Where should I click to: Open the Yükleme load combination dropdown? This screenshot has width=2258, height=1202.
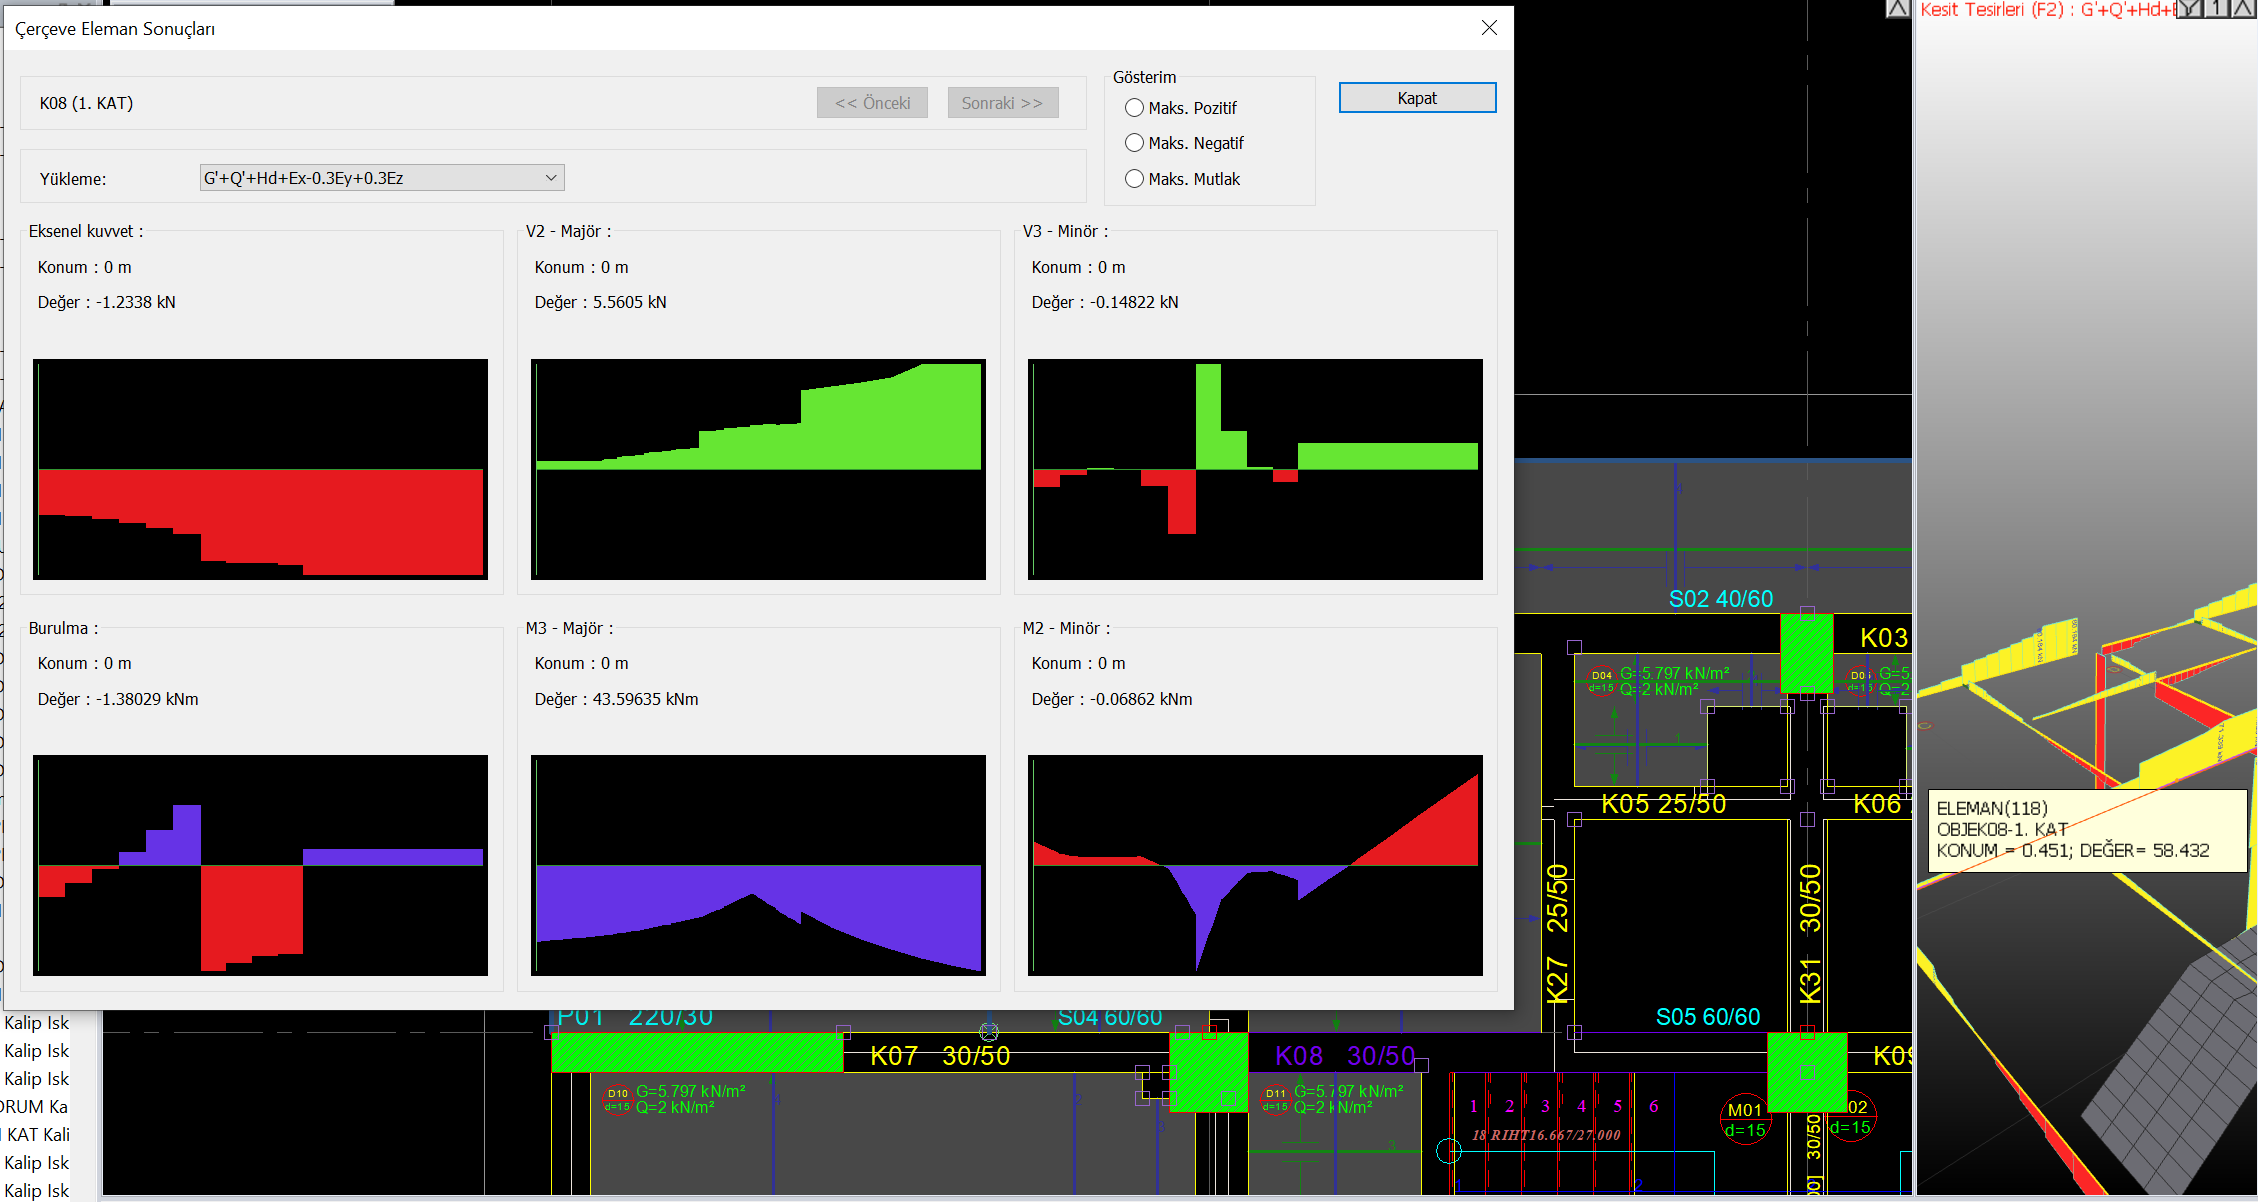click(x=382, y=178)
